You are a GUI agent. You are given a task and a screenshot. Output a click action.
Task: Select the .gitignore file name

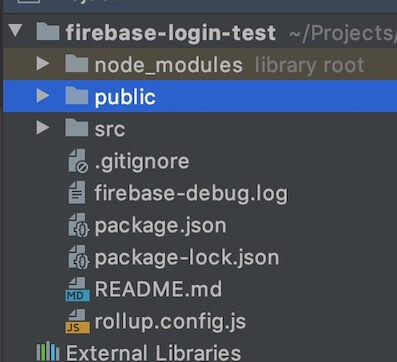142,162
